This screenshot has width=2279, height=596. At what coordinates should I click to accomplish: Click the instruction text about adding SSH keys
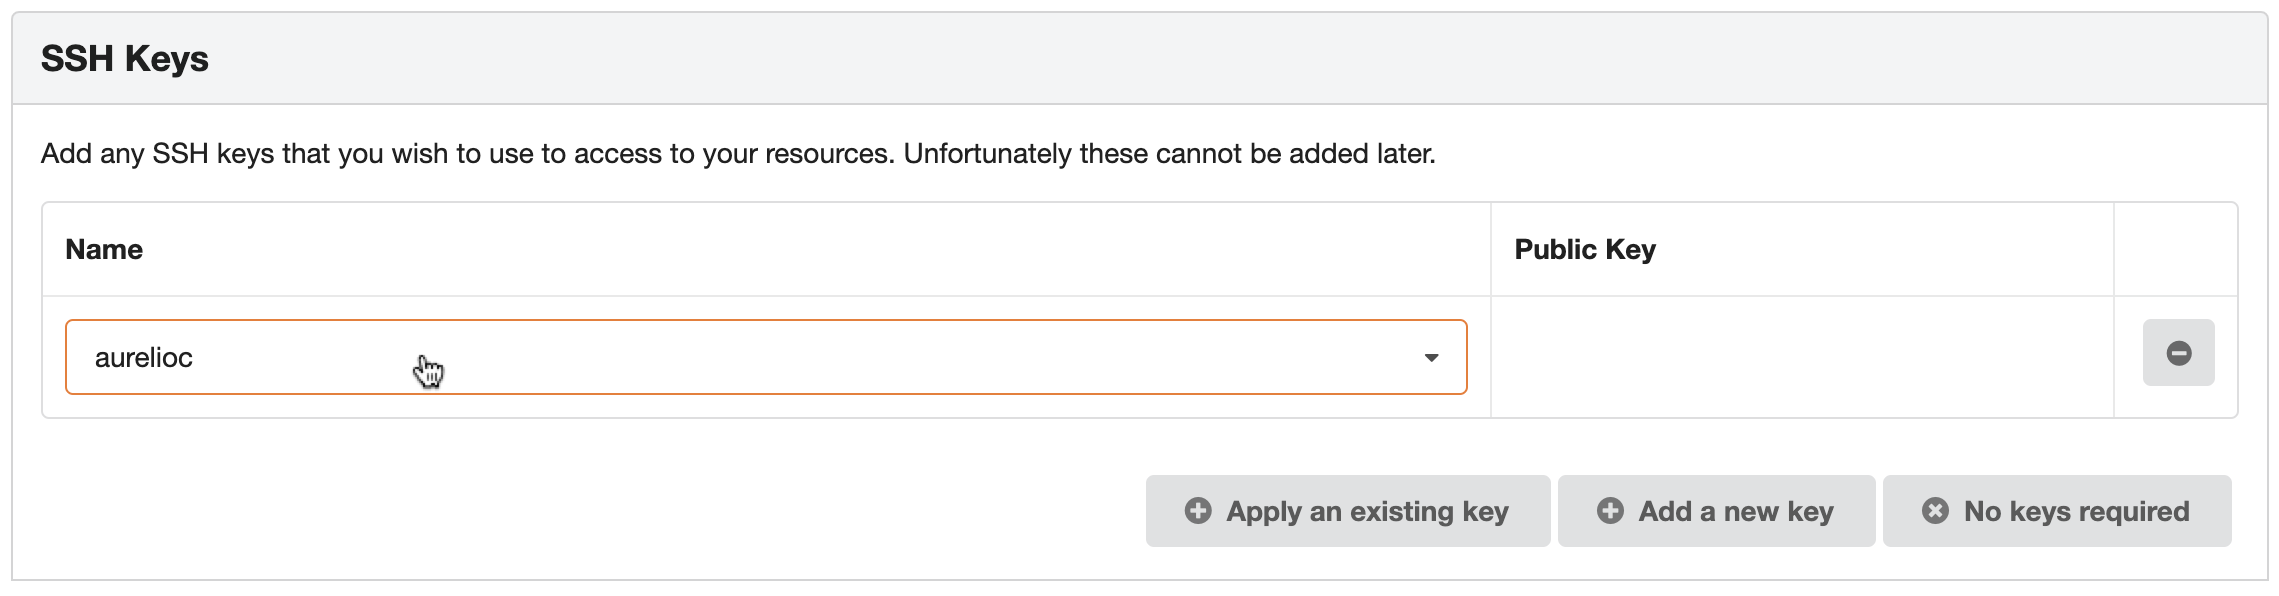click(x=738, y=152)
